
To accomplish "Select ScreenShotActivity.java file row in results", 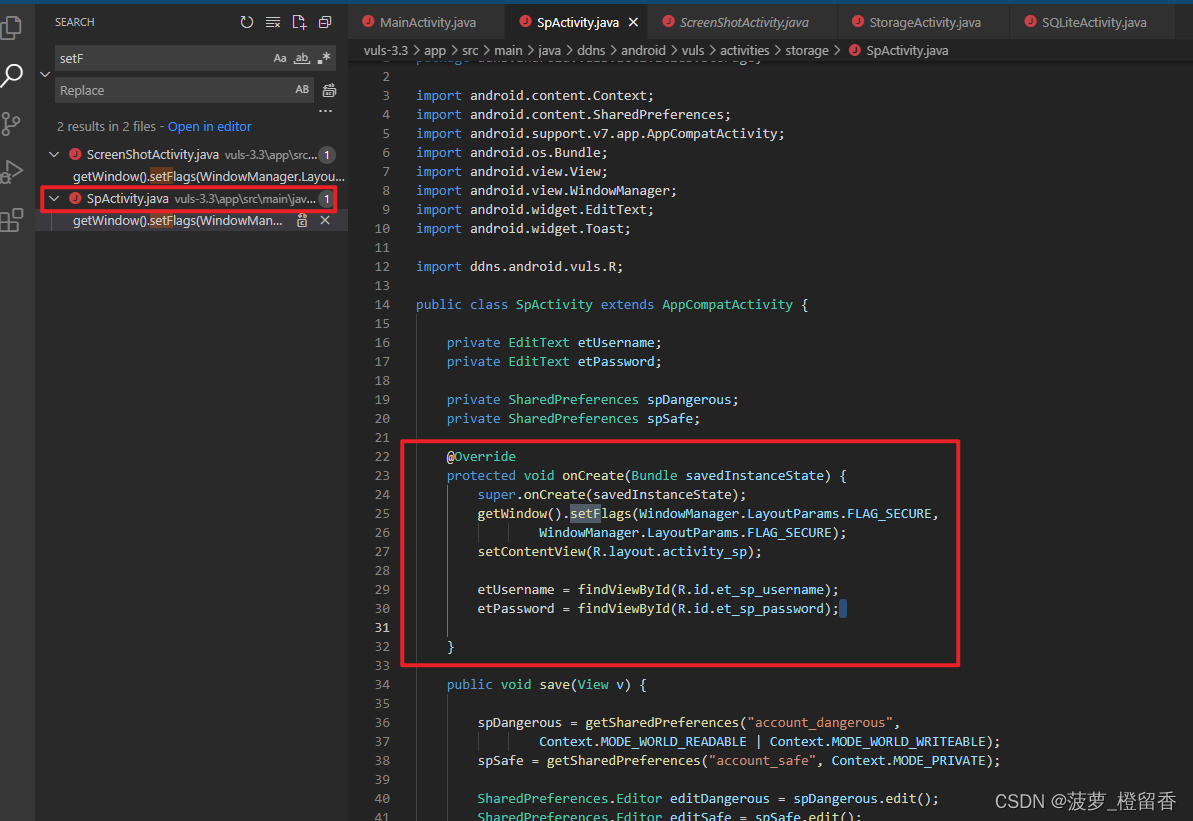I will point(192,154).
